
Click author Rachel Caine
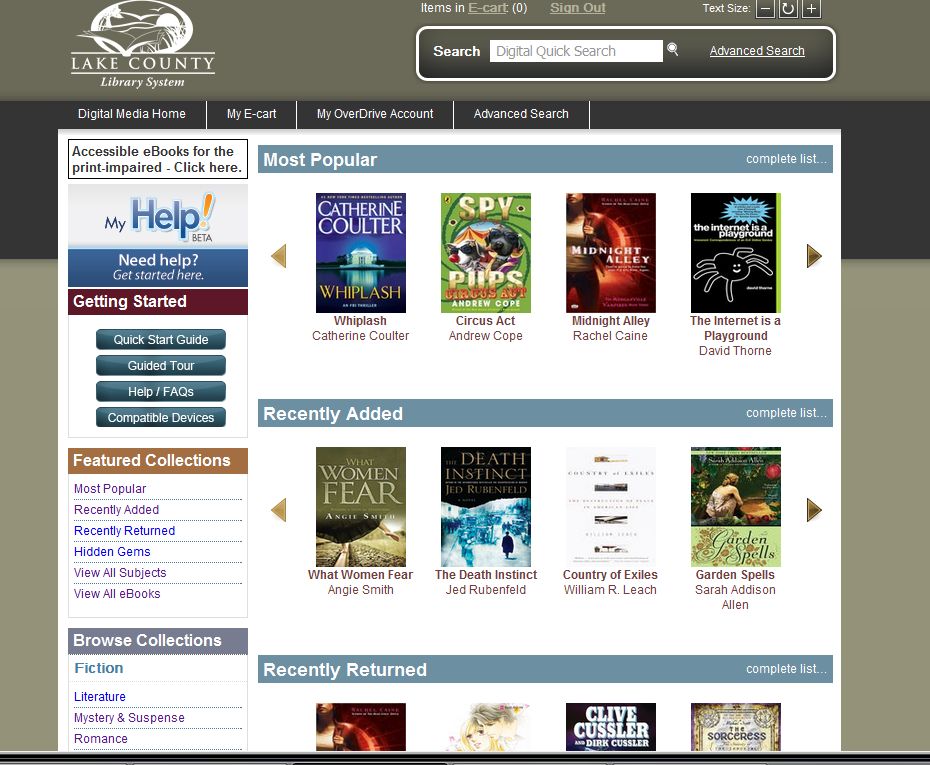pyautogui.click(x=610, y=336)
